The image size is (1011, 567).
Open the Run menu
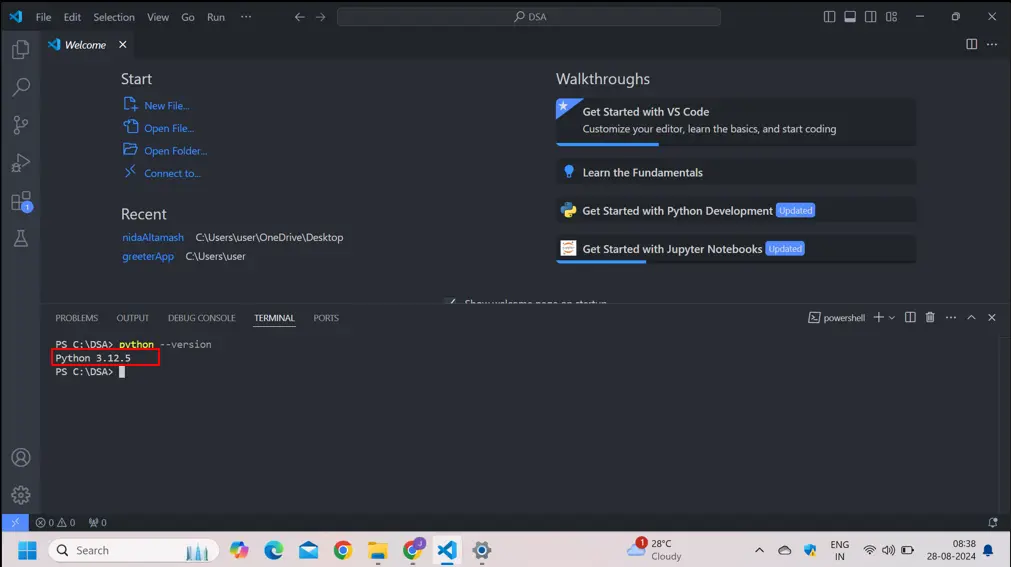coord(216,17)
